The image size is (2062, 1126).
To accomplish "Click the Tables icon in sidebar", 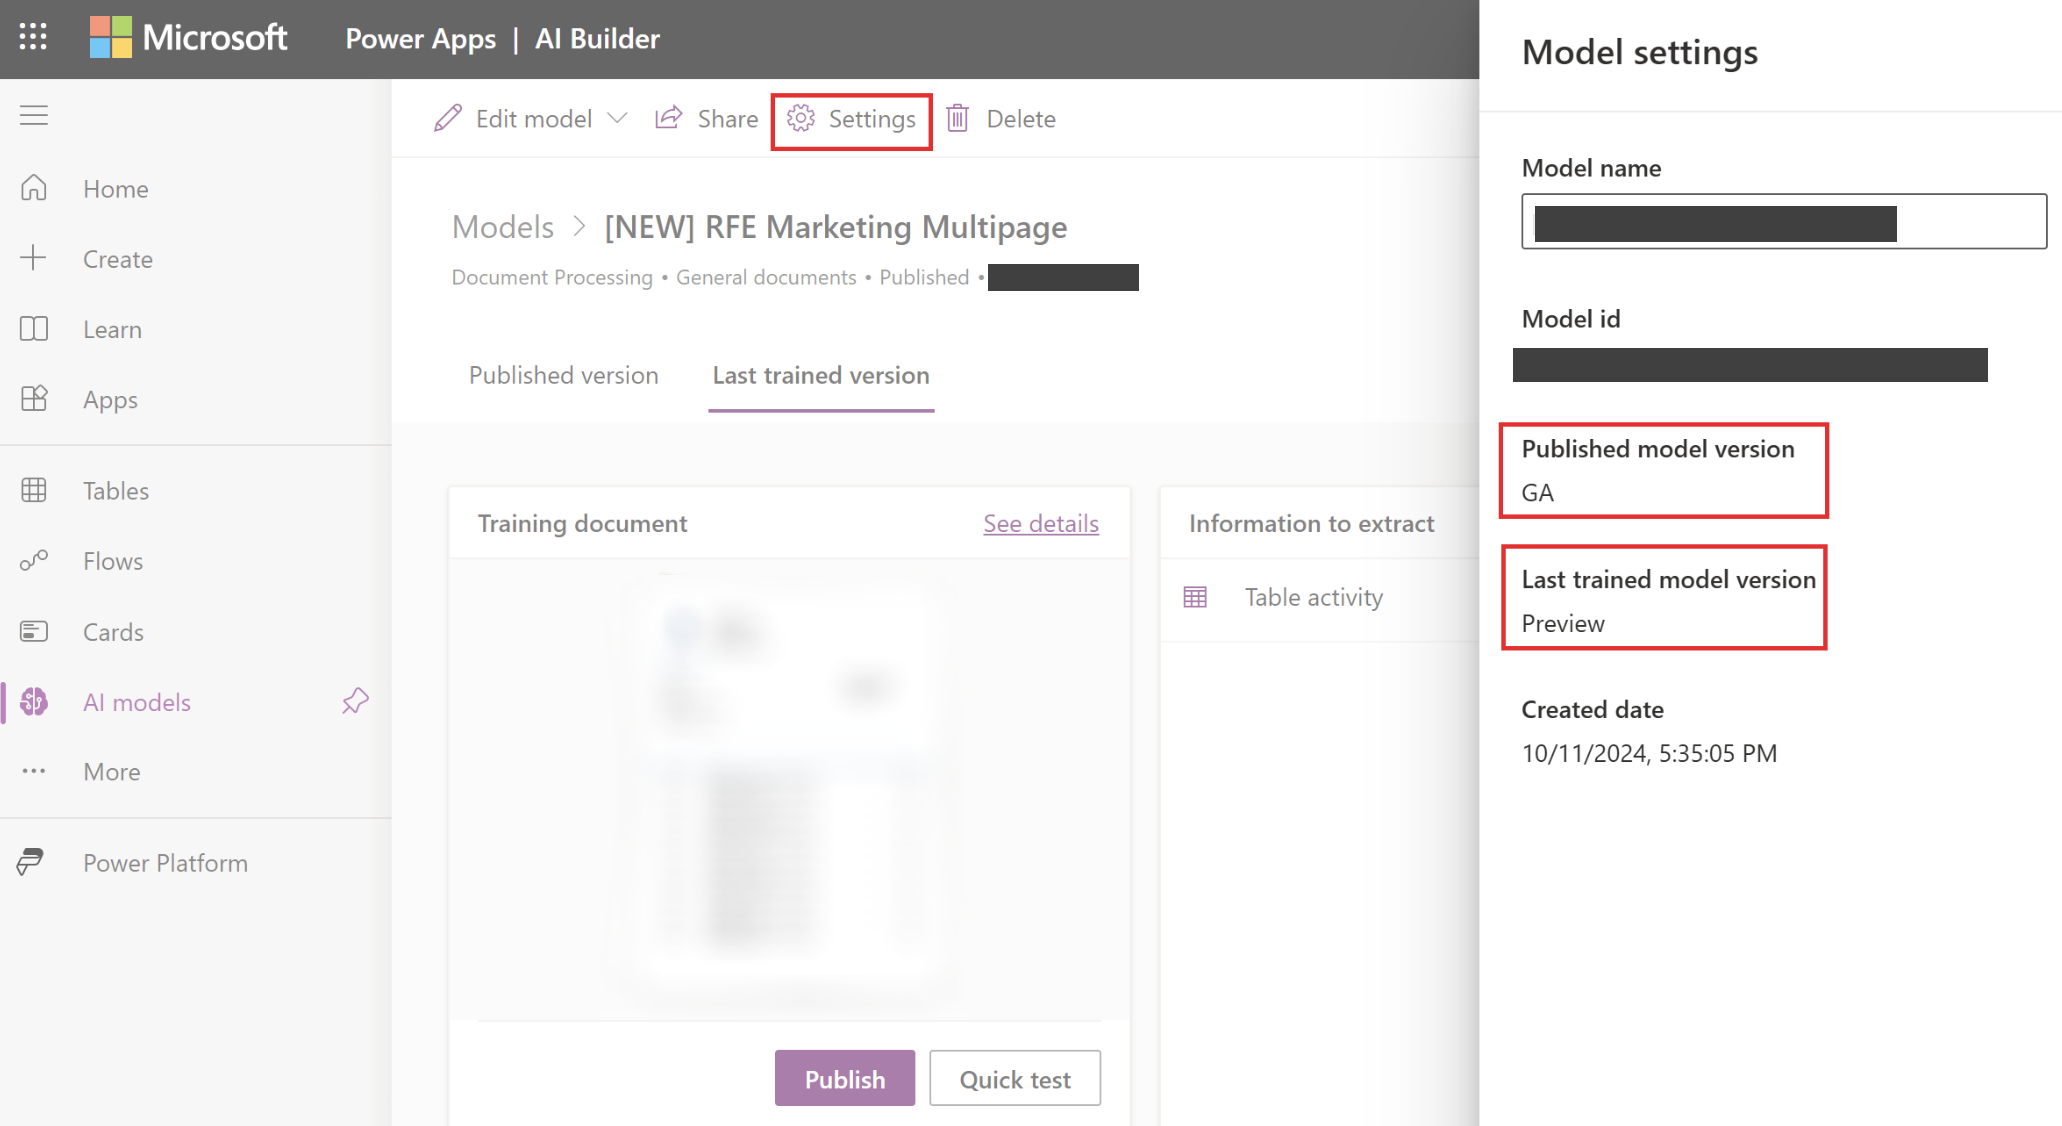I will pos(36,491).
